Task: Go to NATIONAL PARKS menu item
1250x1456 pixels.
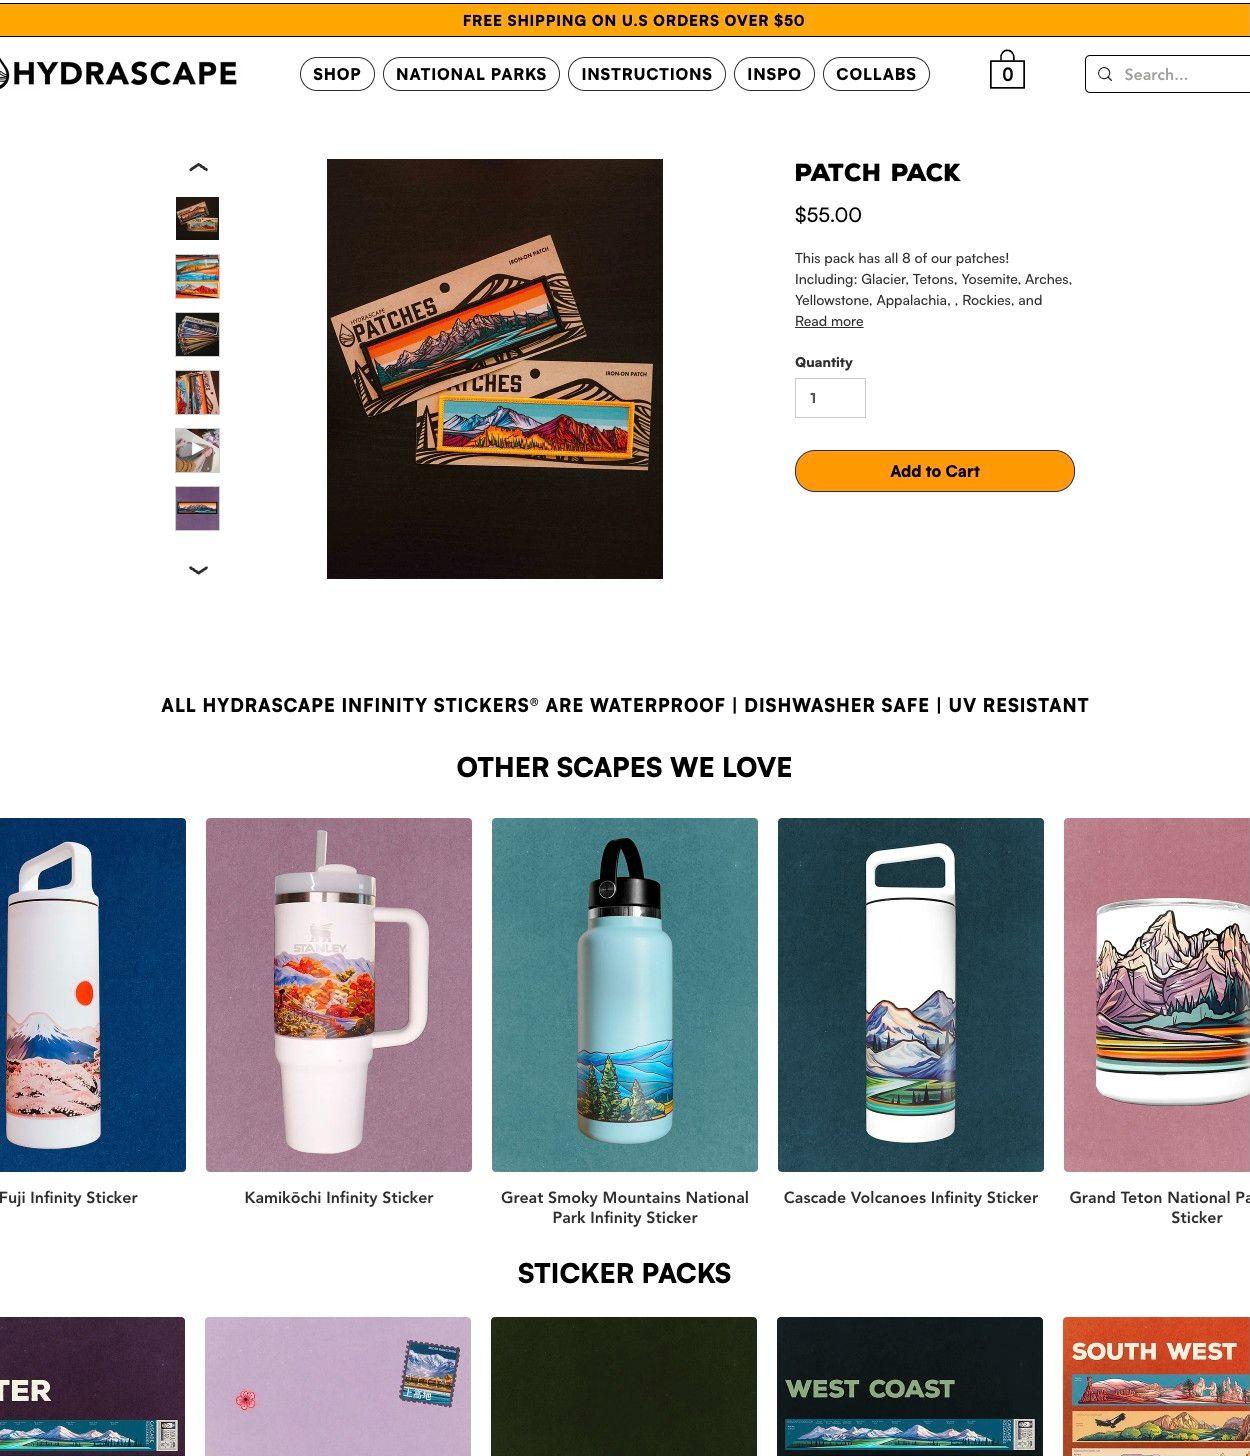Action: pos(471,74)
